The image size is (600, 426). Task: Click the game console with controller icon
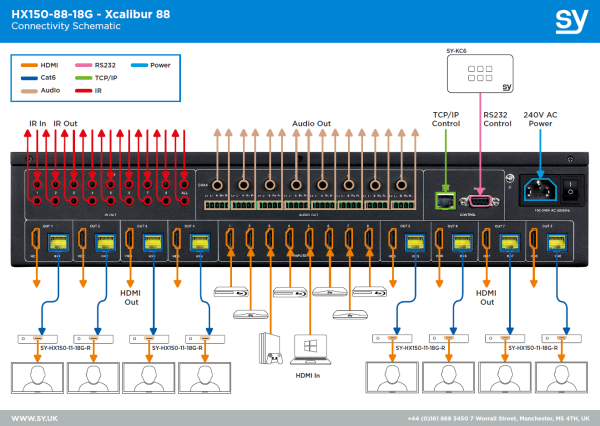coord(271,348)
